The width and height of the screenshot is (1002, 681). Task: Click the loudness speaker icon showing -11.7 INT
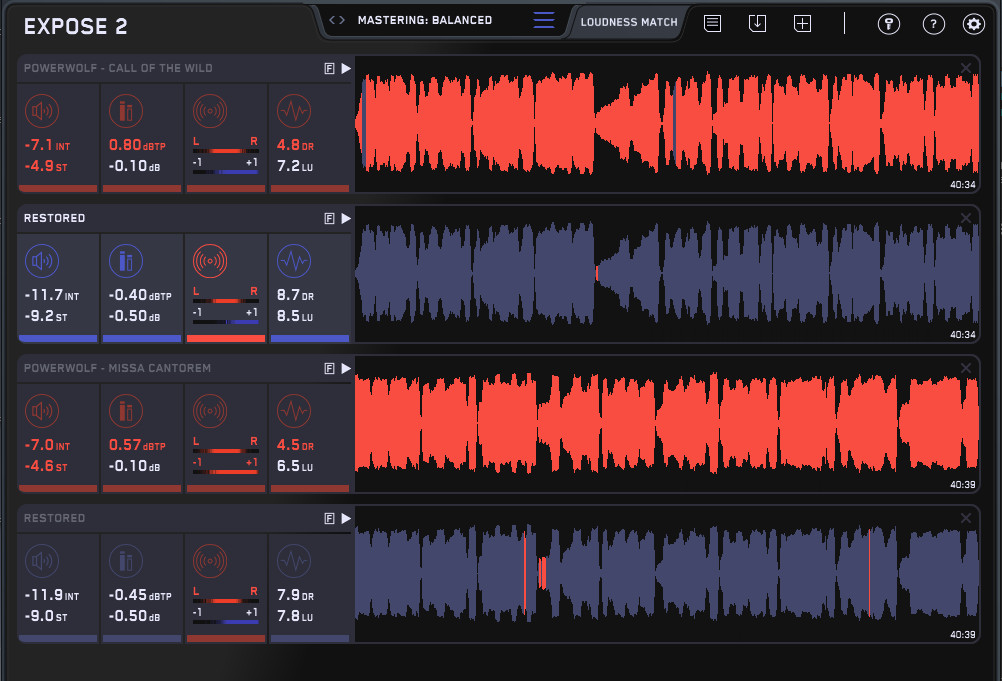[42, 261]
